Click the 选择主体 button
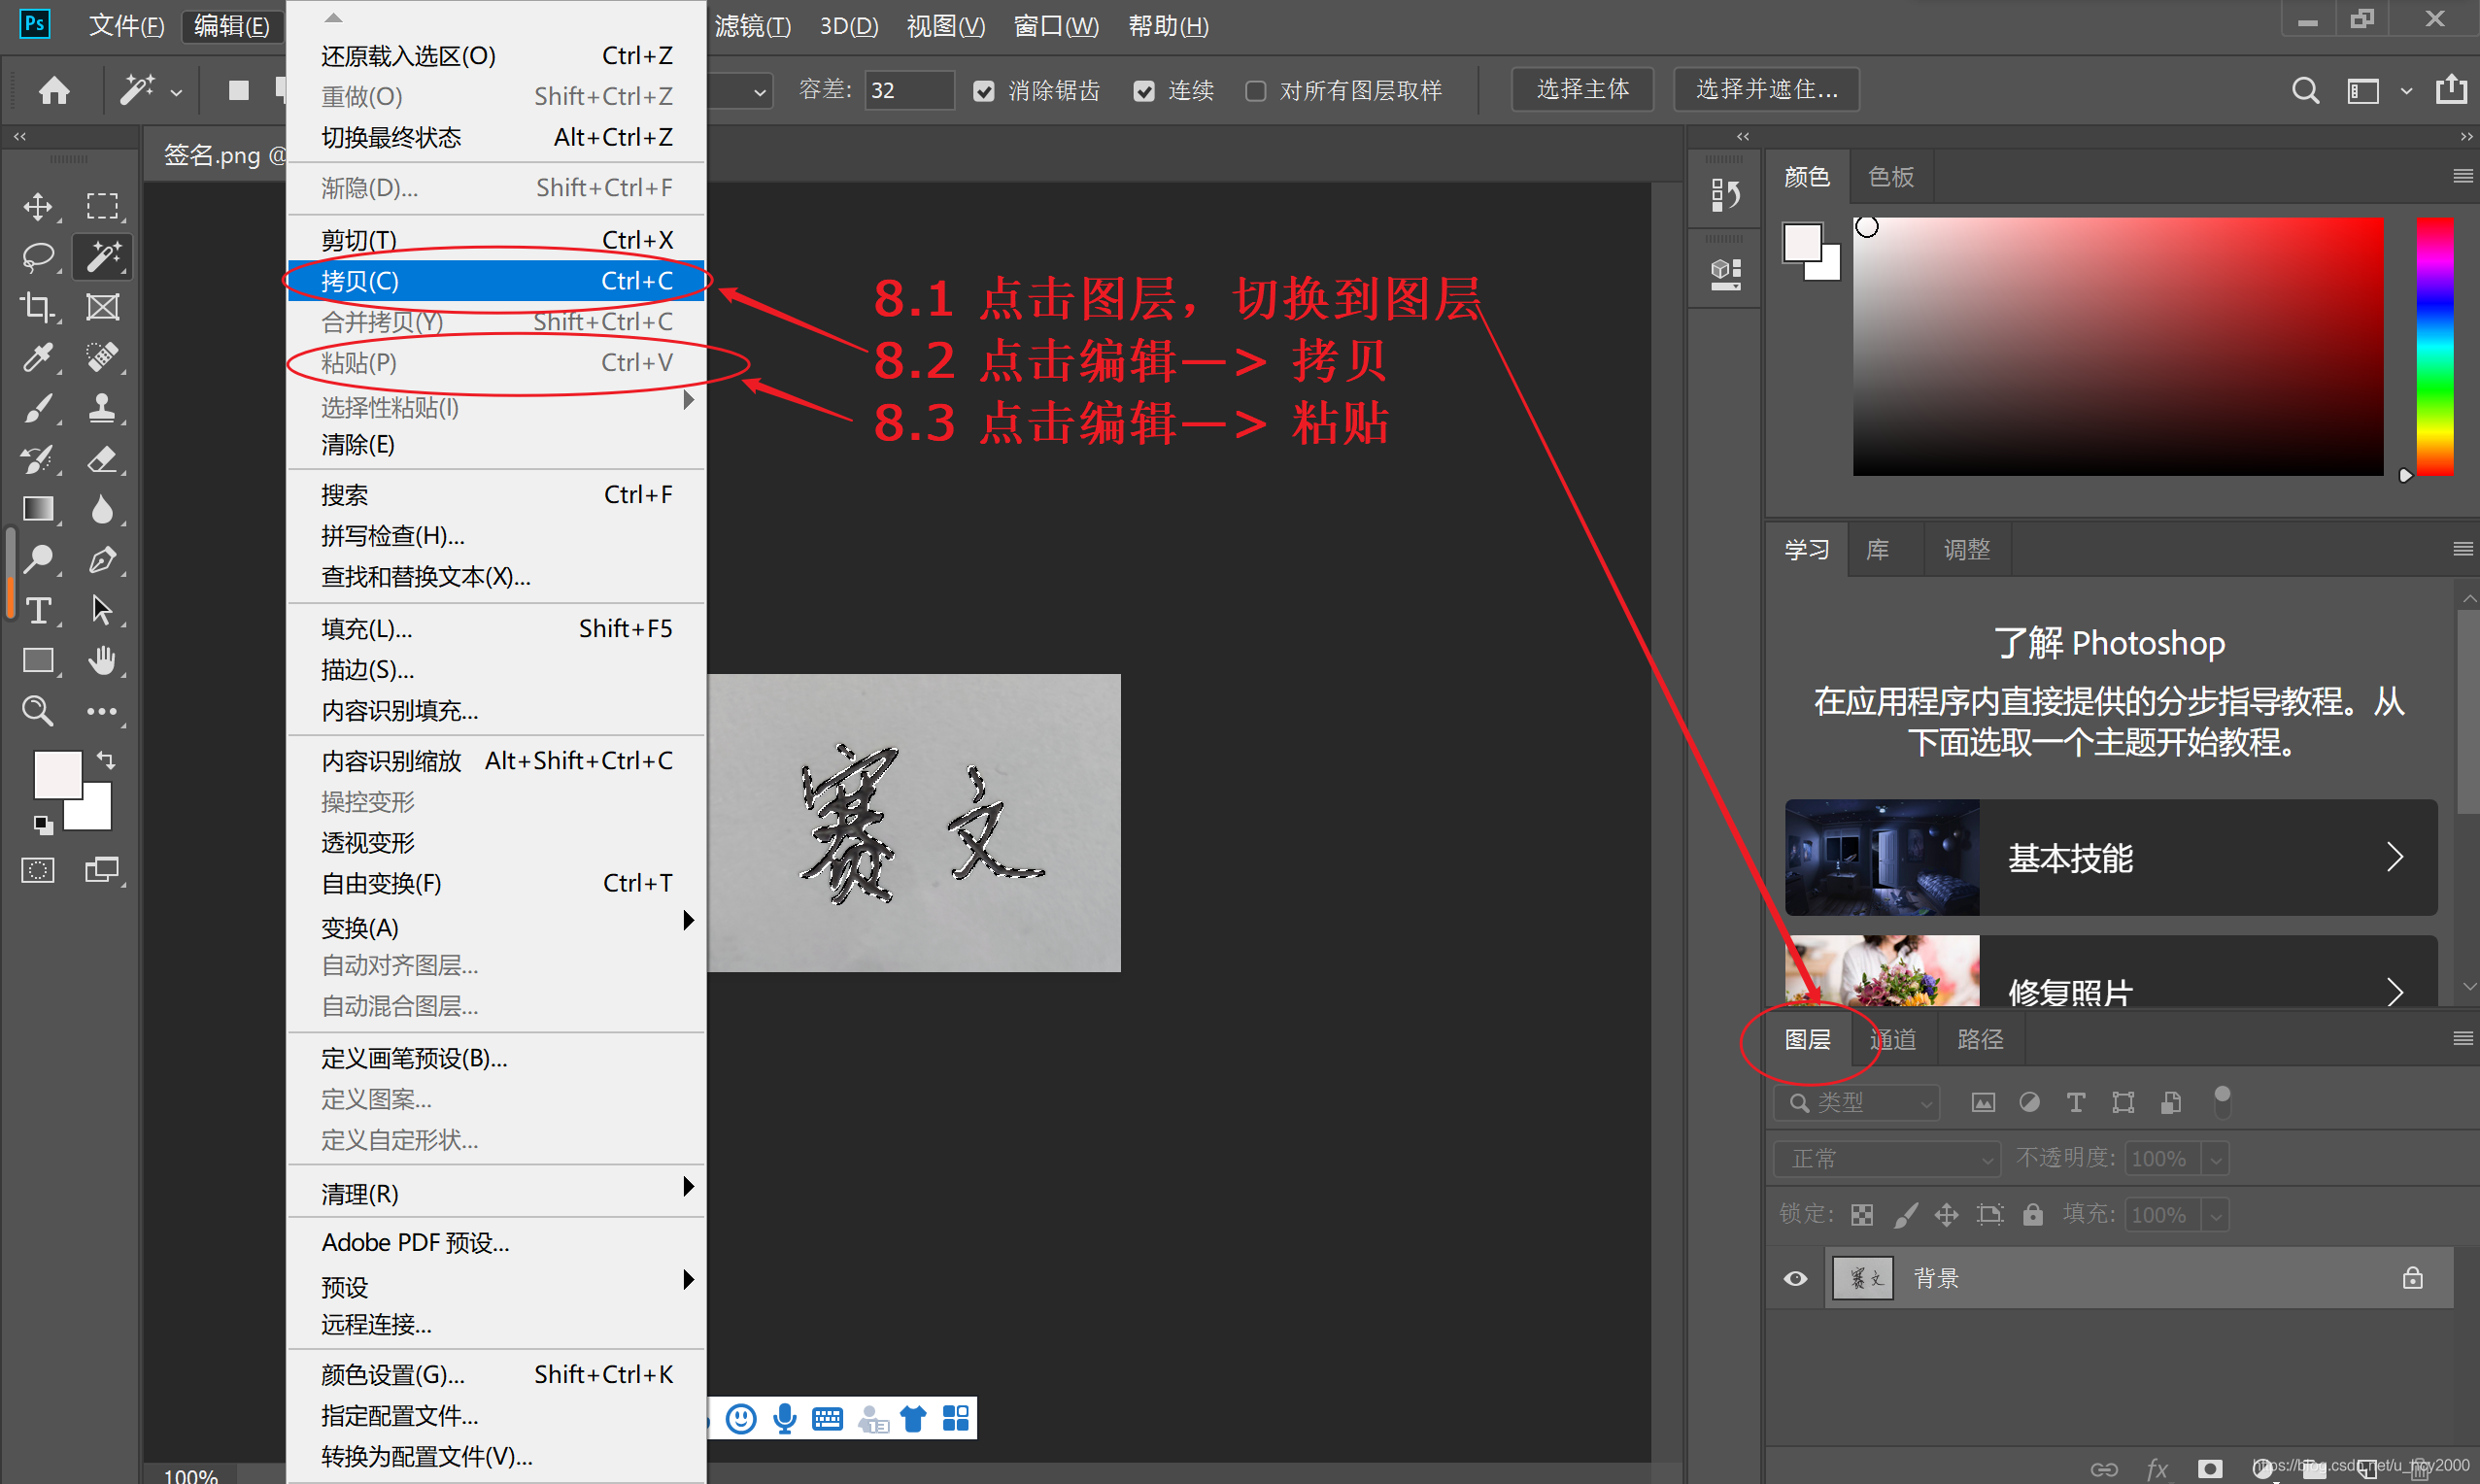This screenshot has height=1484, width=2480. pos(1582,90)
